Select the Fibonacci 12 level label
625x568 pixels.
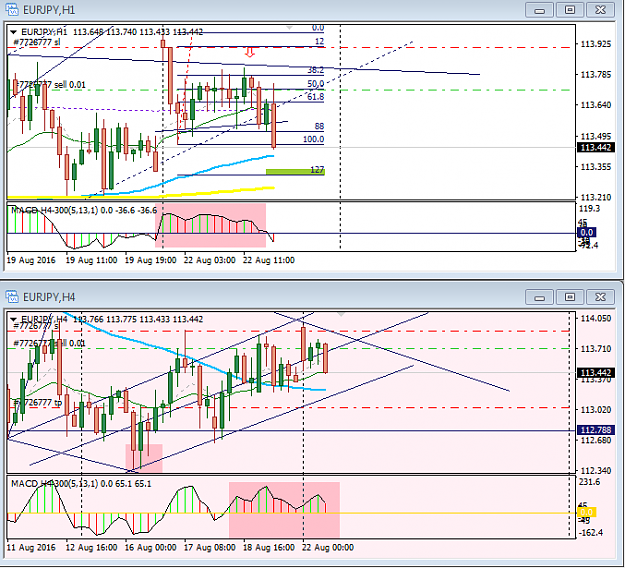(x=319, y=41)
